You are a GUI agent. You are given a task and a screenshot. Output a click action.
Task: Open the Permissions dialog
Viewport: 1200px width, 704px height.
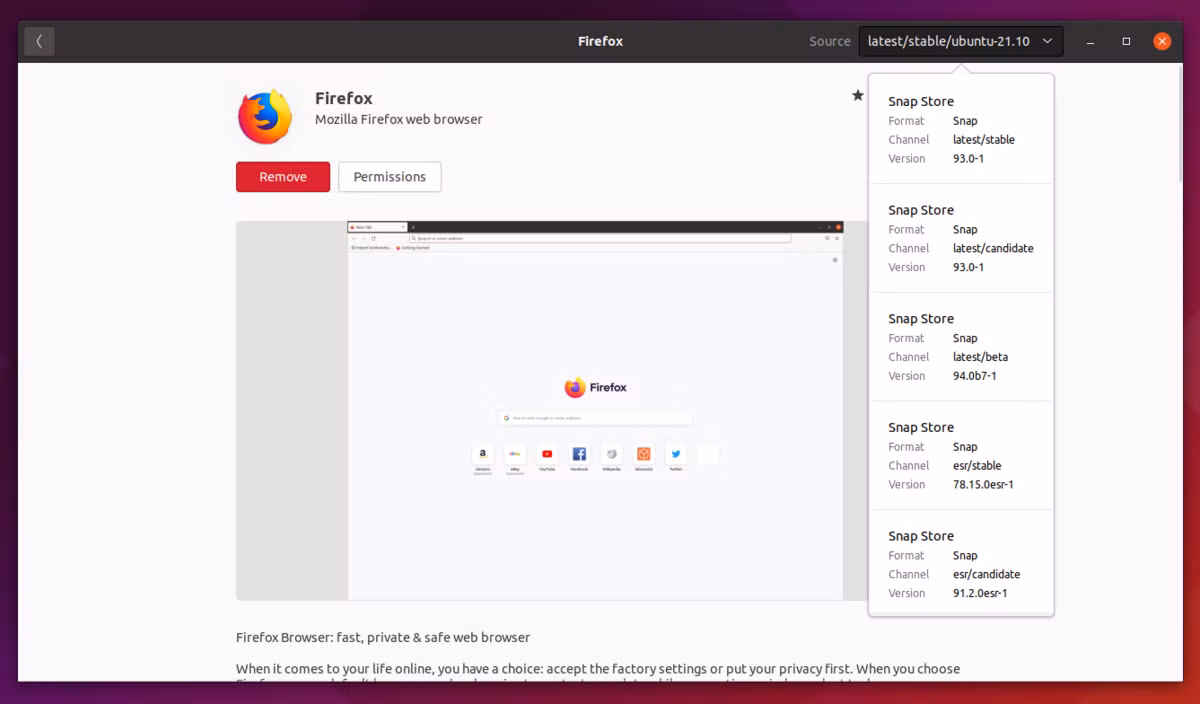click(390, 177)
